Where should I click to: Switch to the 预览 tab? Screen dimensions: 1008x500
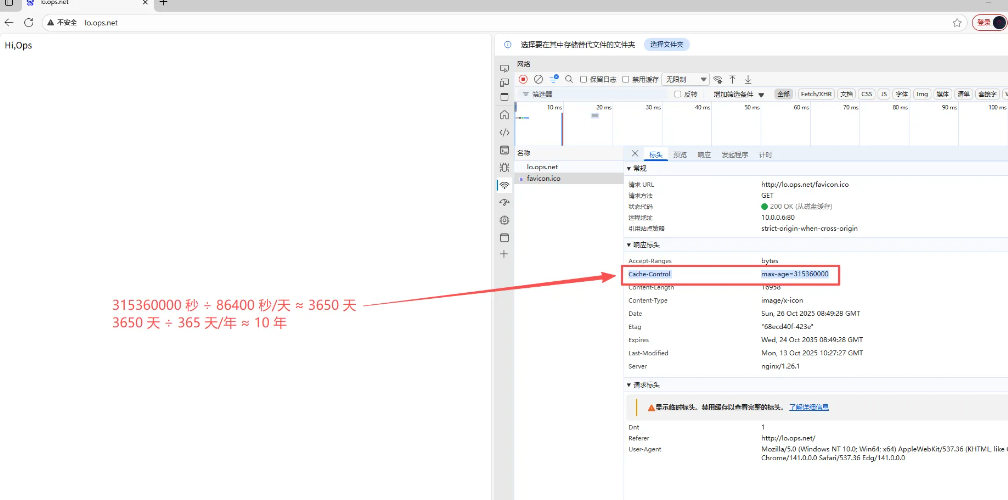point(680,155)
